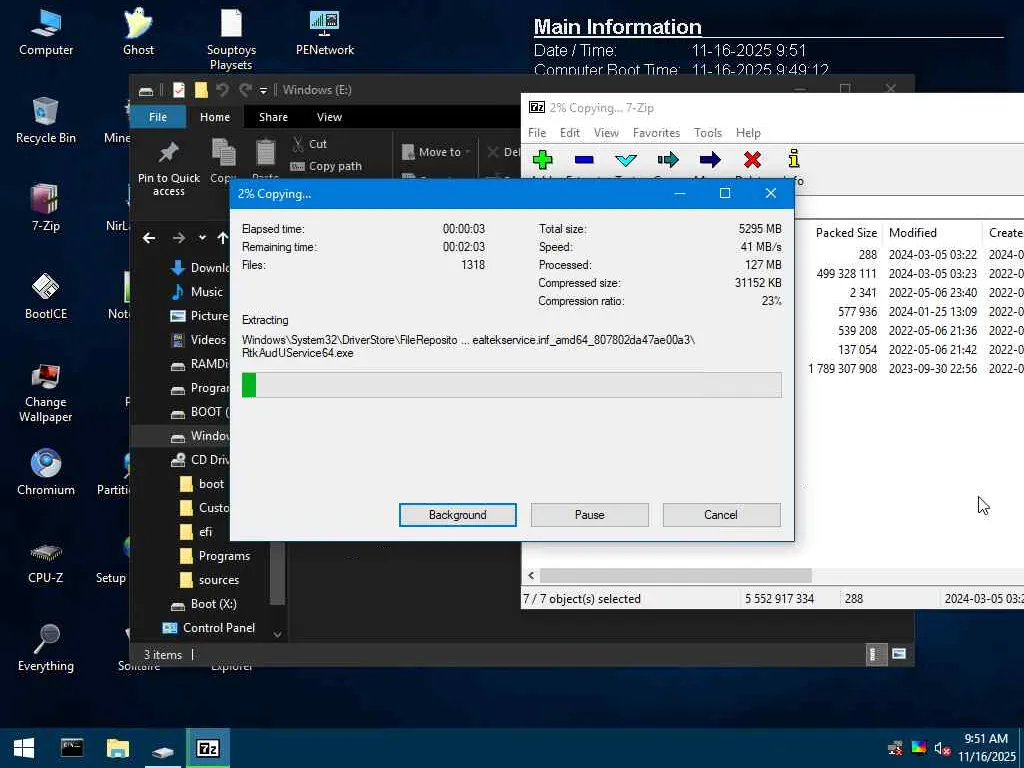
Task: Select the Programs folder in Explorer tree
Action: tap(214, 556)
